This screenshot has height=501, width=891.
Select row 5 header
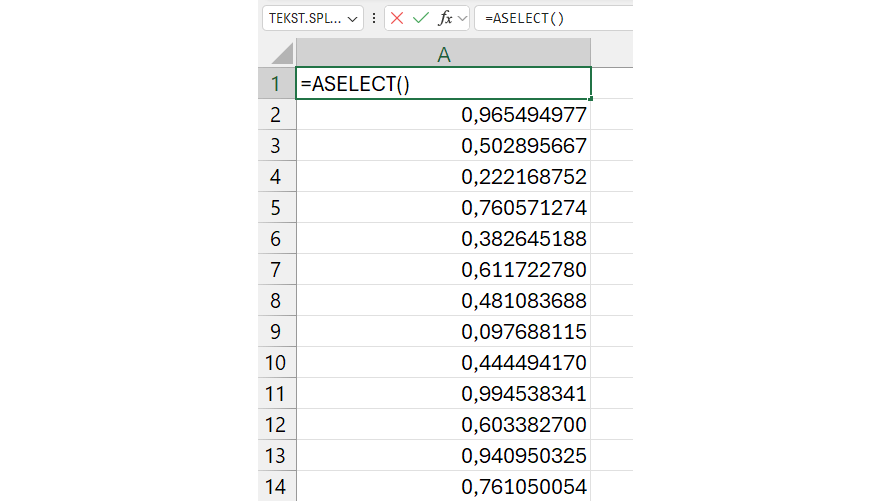click(x=276, y=207)
